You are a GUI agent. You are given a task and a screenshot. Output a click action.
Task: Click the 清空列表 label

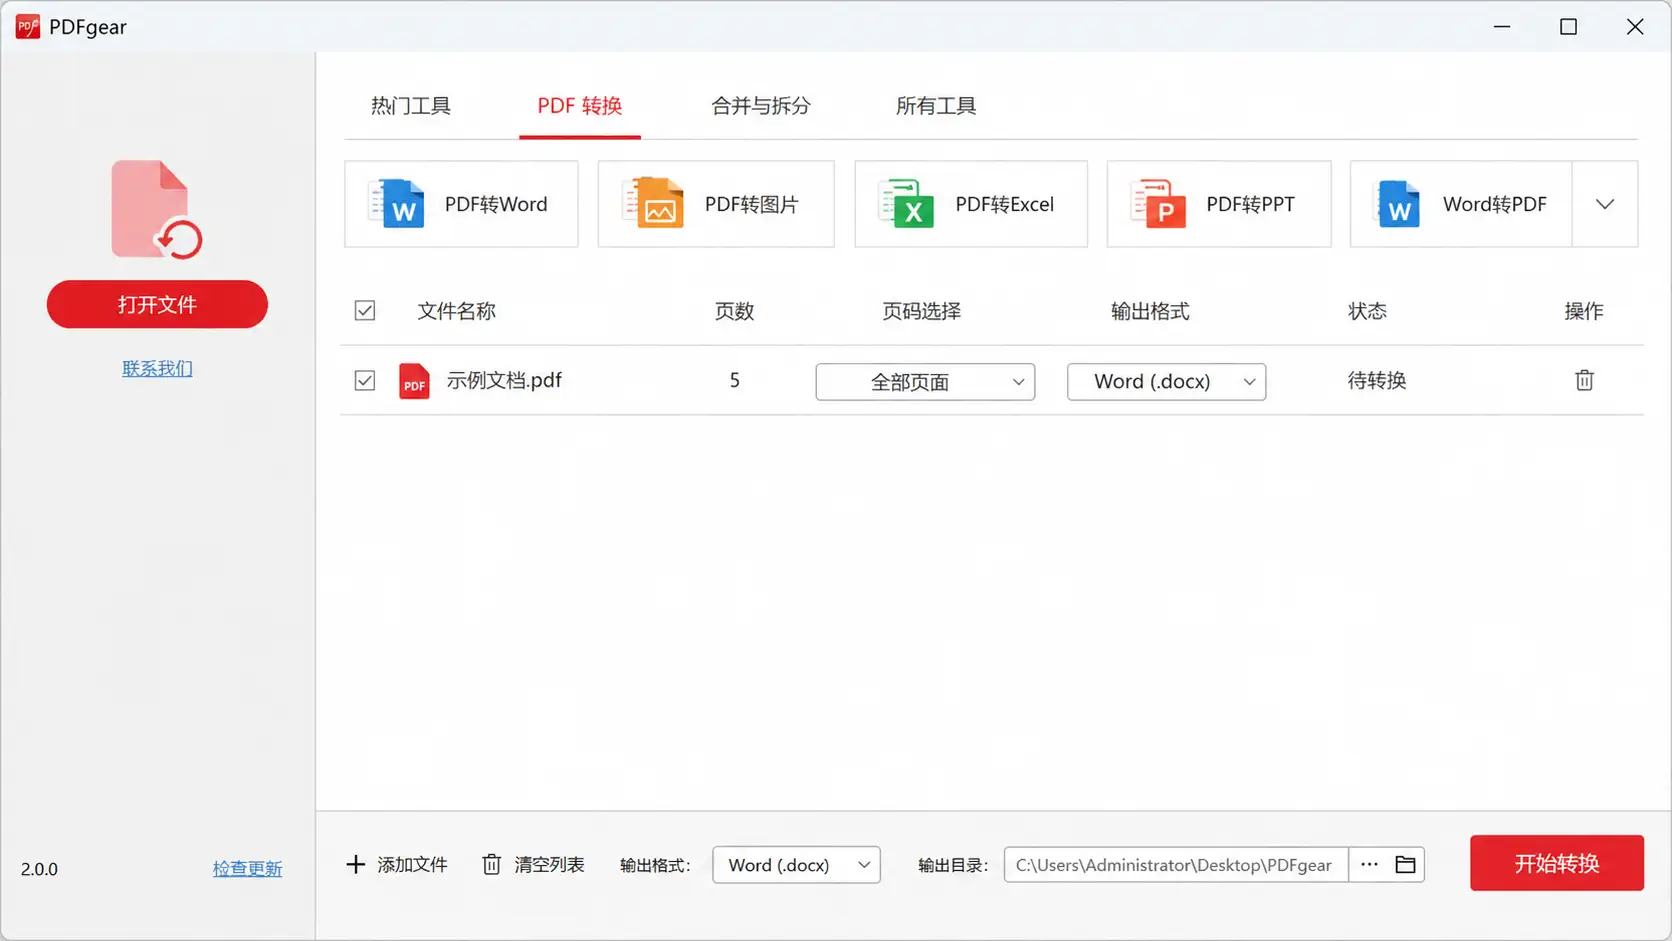click(x=549, y=864)
